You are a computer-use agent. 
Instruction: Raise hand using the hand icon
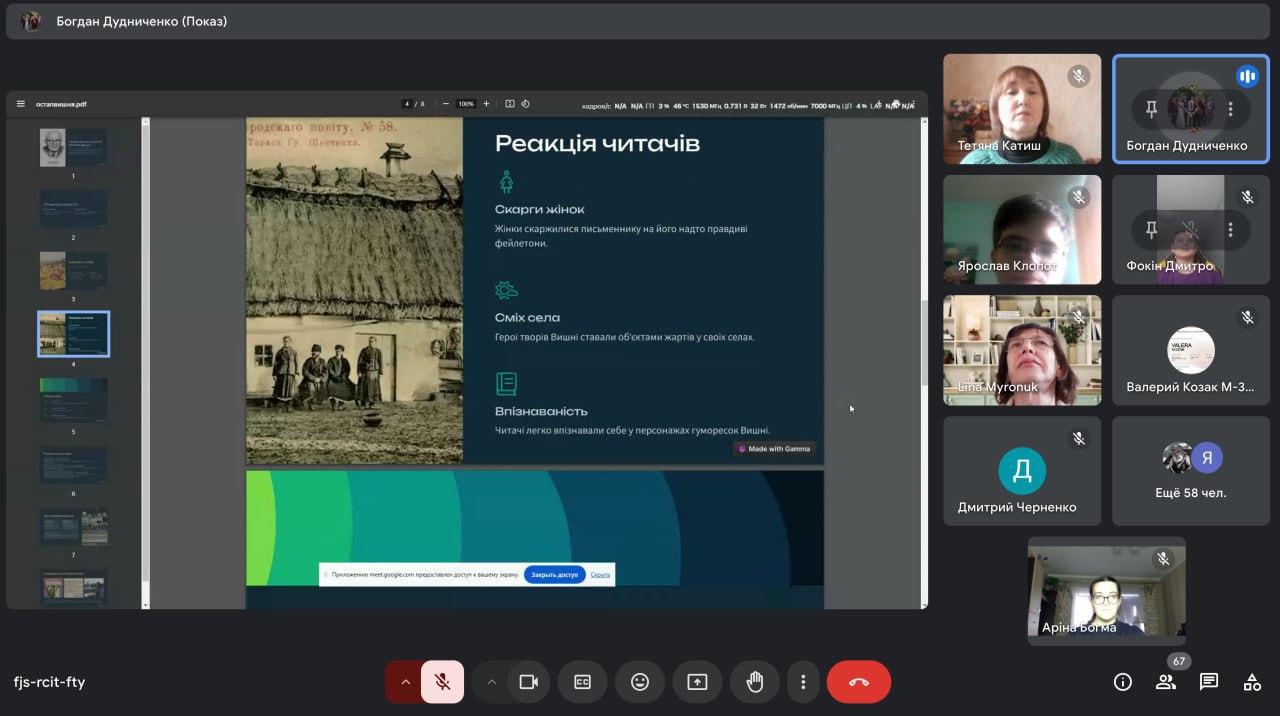point(755,682)
